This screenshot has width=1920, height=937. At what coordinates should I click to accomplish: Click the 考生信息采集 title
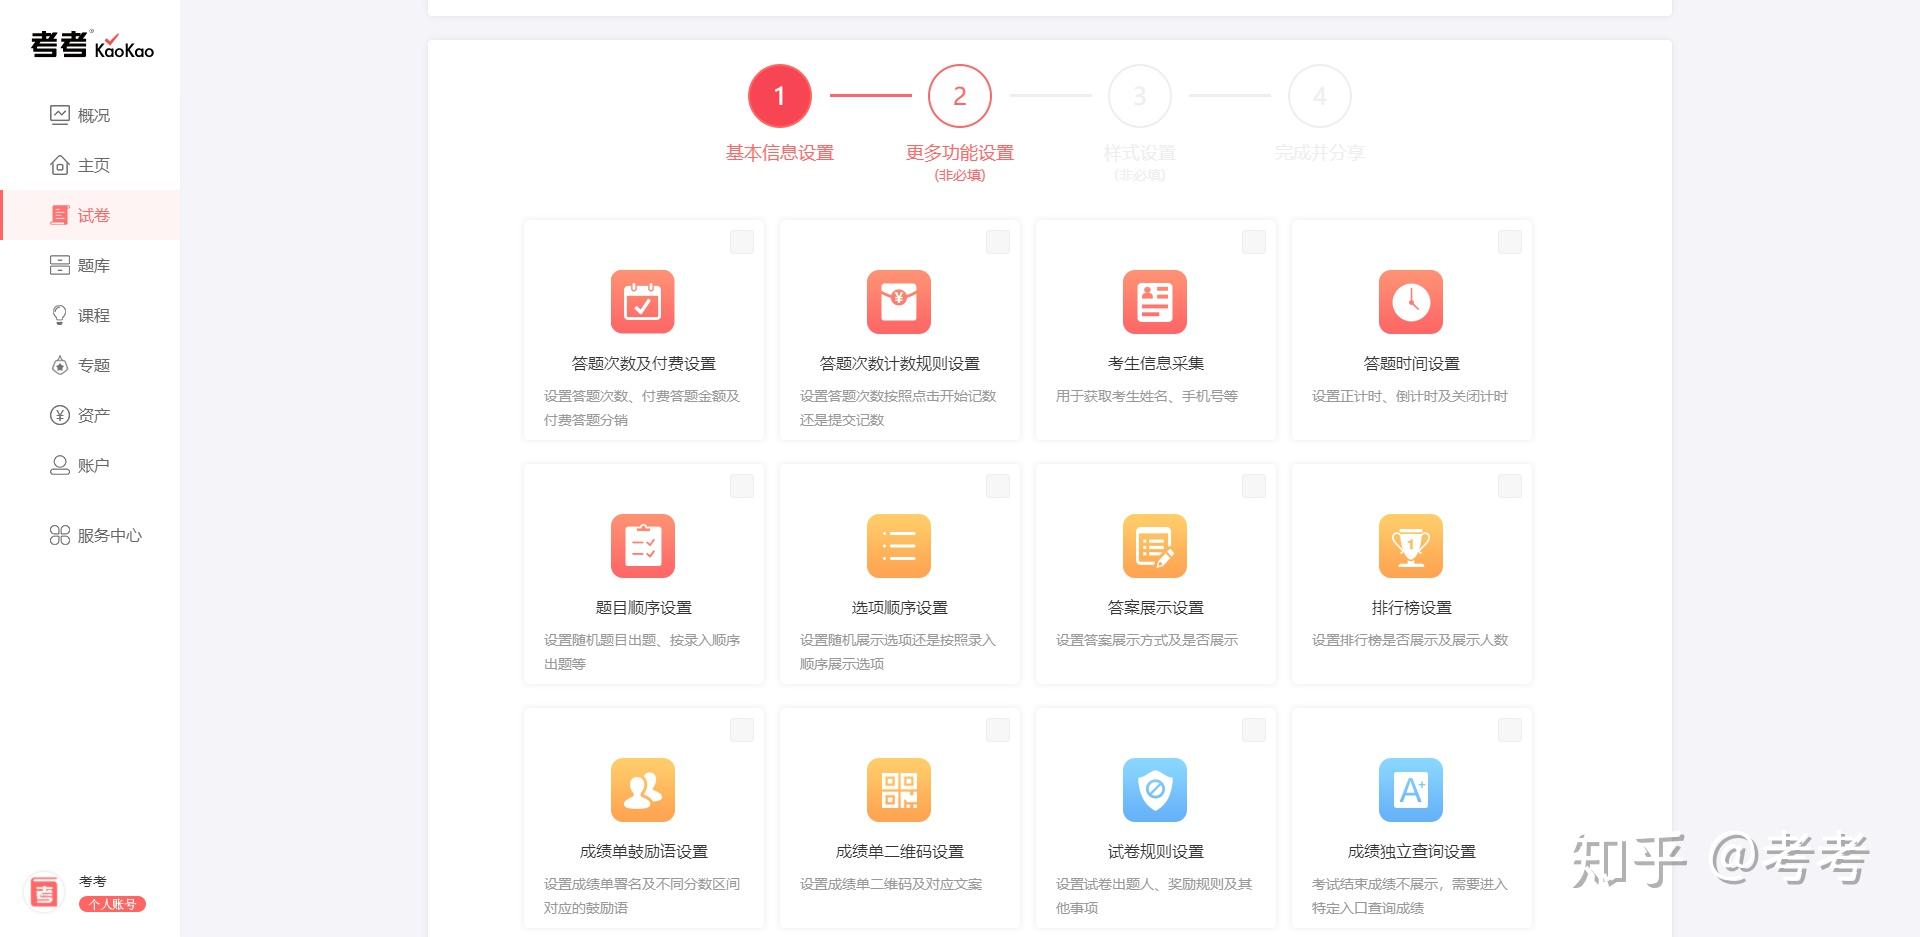point(1155,363)
